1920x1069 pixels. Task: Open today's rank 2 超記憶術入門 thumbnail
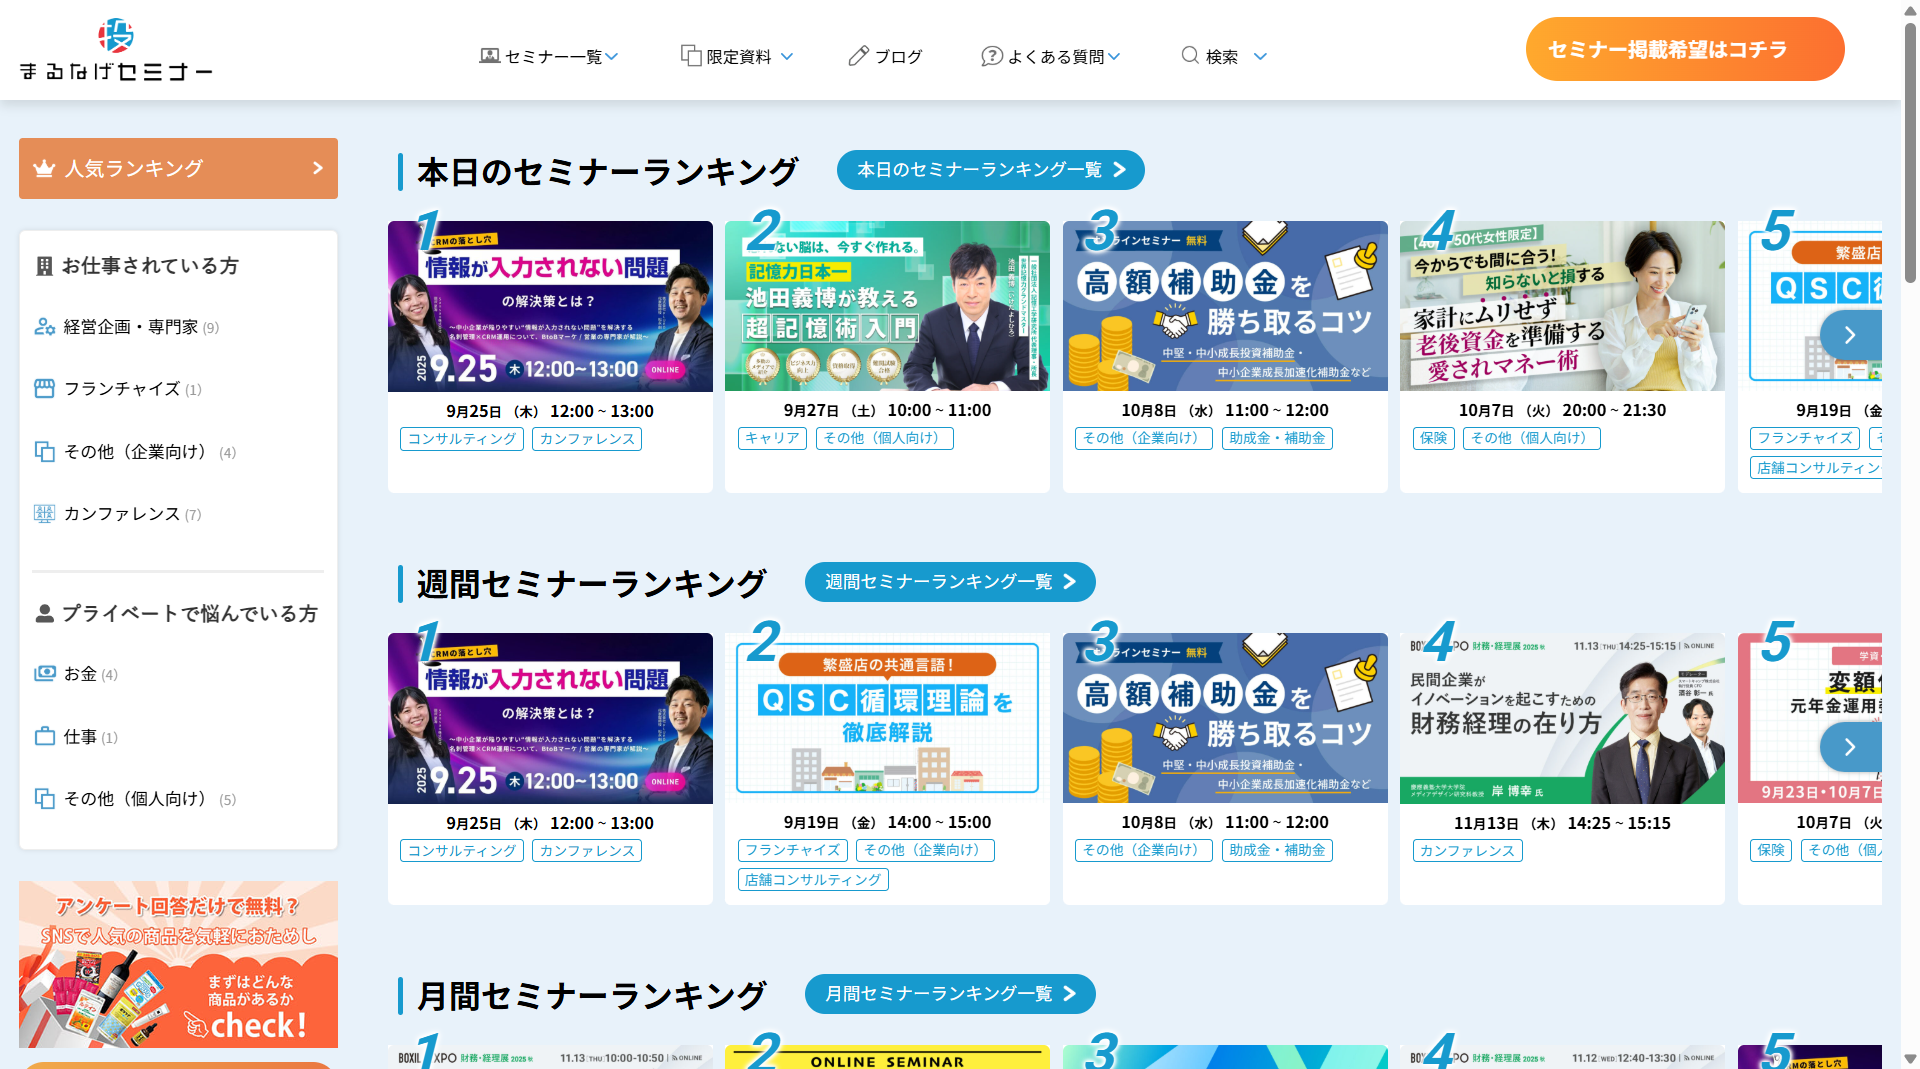[887, 306]
